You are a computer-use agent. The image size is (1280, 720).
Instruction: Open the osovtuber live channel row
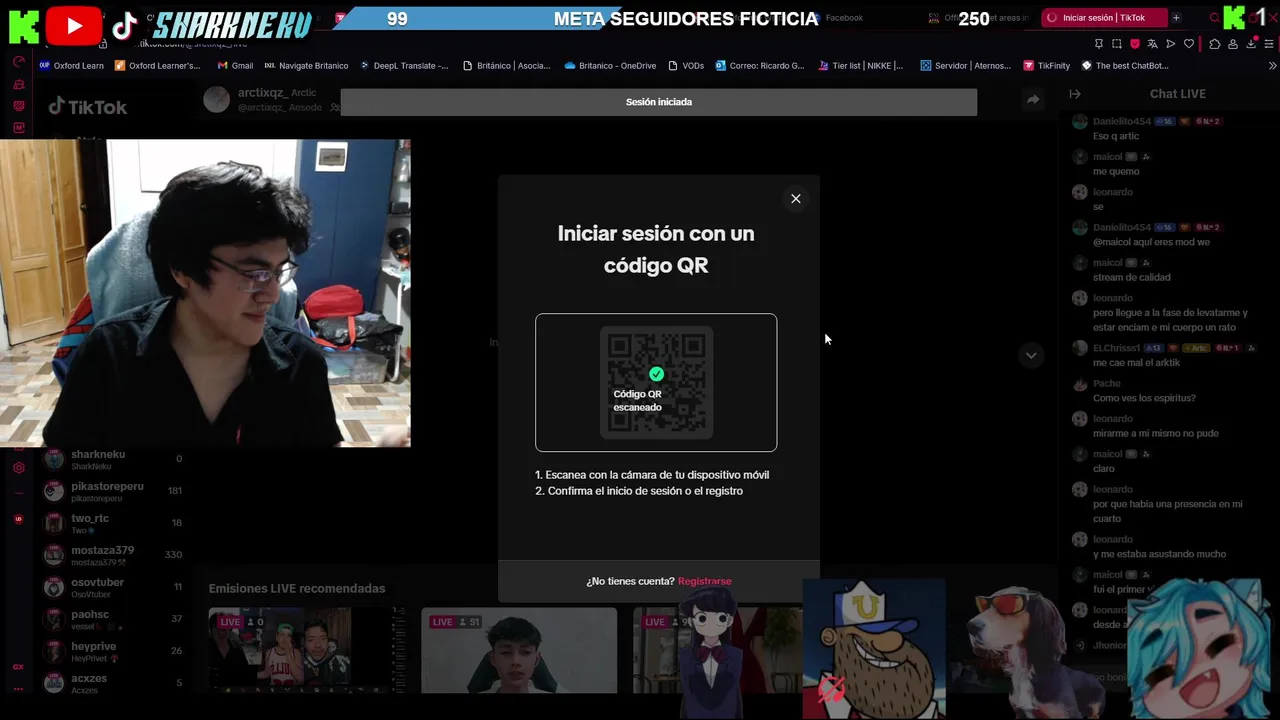point(113,587)
